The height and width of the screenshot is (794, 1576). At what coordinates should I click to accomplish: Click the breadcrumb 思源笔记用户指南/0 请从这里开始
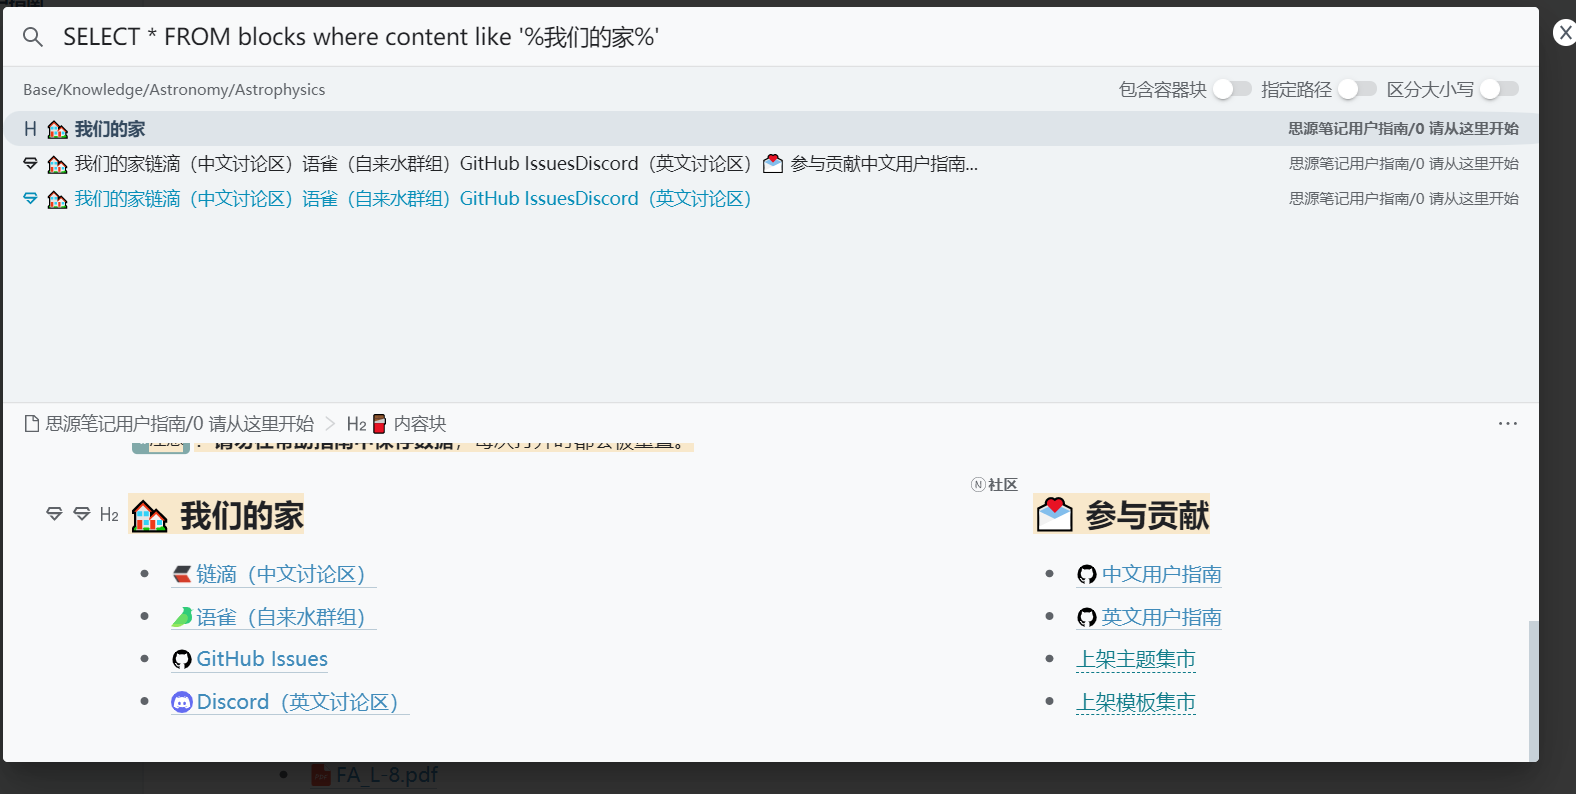point(180,424)
